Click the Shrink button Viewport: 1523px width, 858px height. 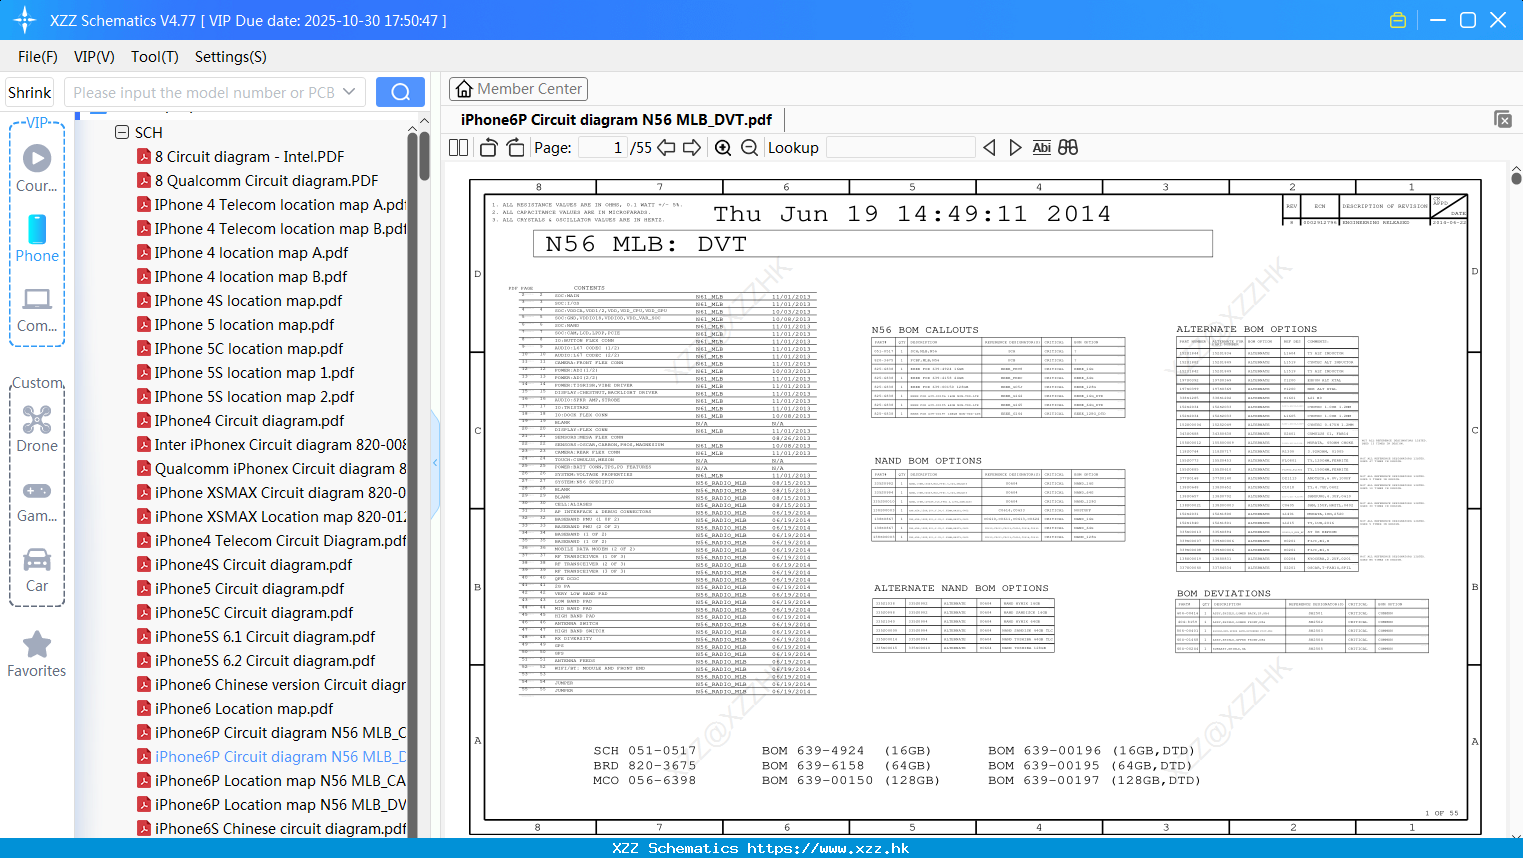pyautogui.click(x=29, y=92)
